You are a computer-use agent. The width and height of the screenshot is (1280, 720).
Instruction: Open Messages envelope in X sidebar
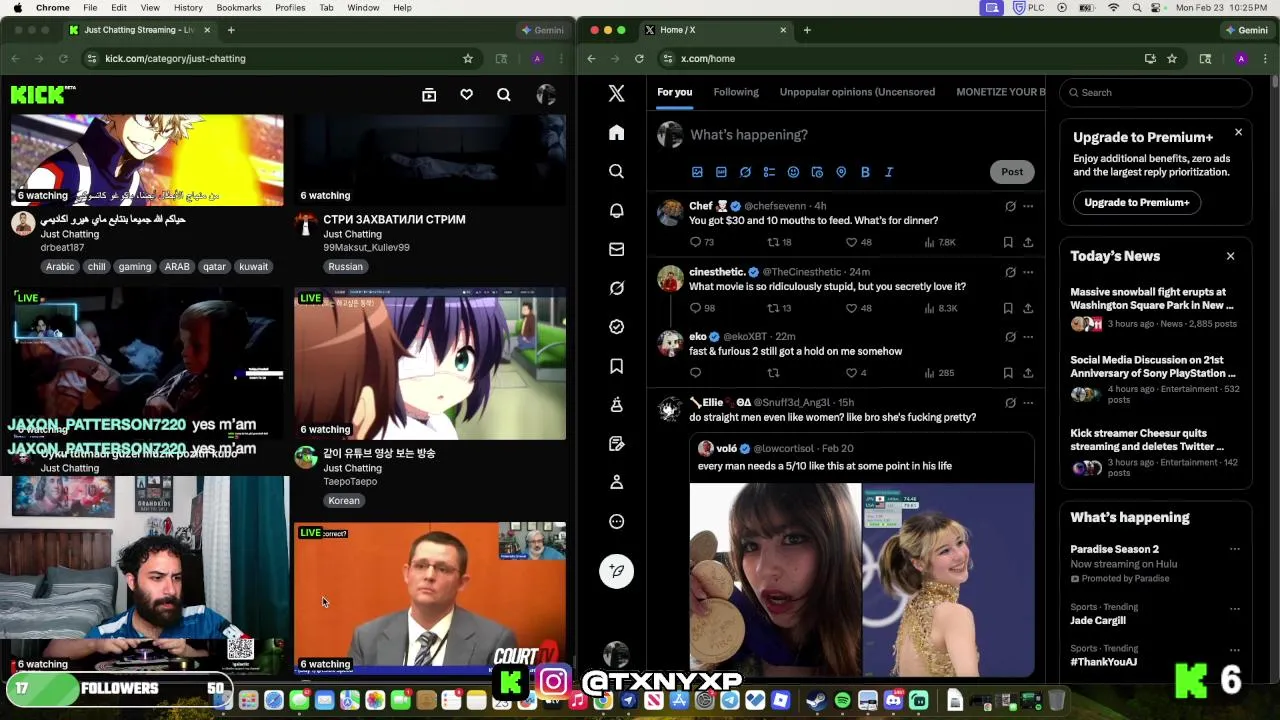(x=616, y=249)
